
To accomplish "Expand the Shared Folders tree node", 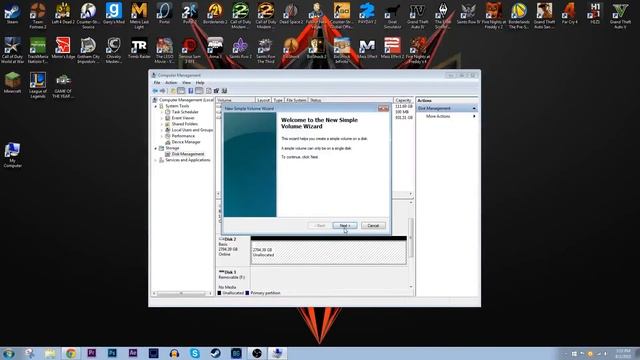I will [162, 124].
